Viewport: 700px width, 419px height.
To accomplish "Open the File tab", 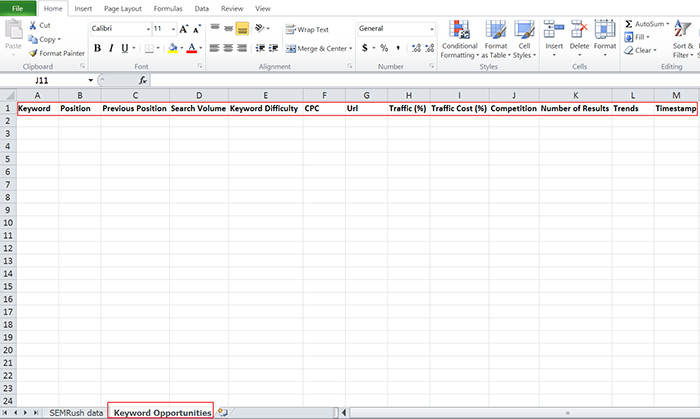I will pos(18,8).
